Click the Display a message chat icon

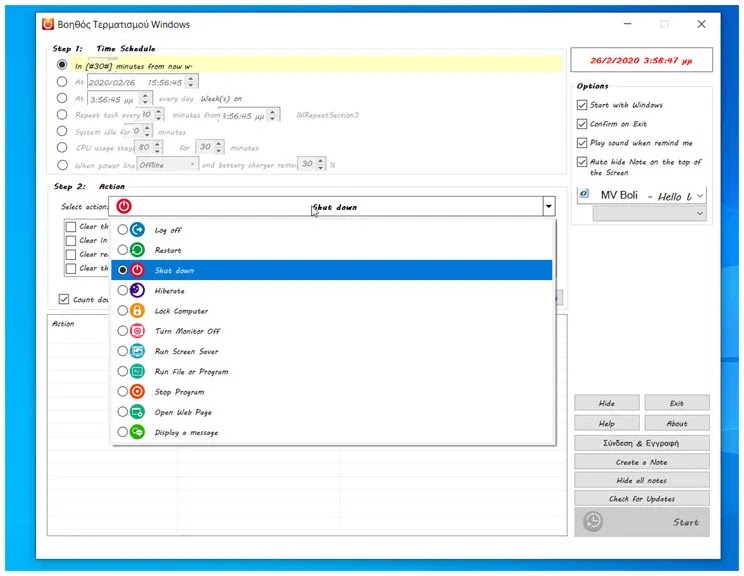[x=137, y=432]
